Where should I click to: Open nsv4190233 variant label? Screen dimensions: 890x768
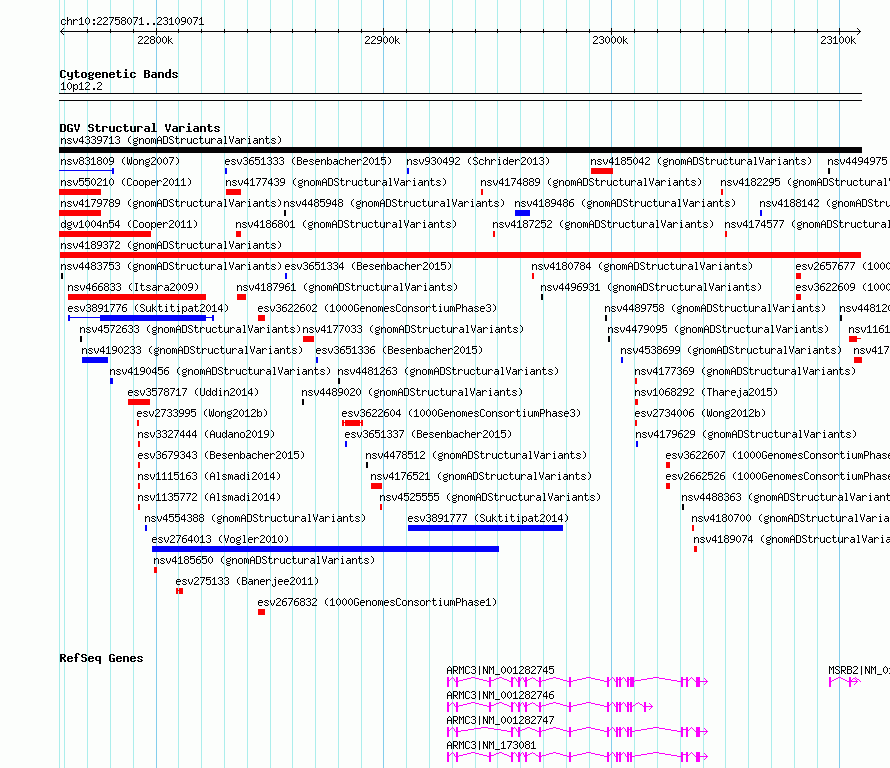point(192,350)
